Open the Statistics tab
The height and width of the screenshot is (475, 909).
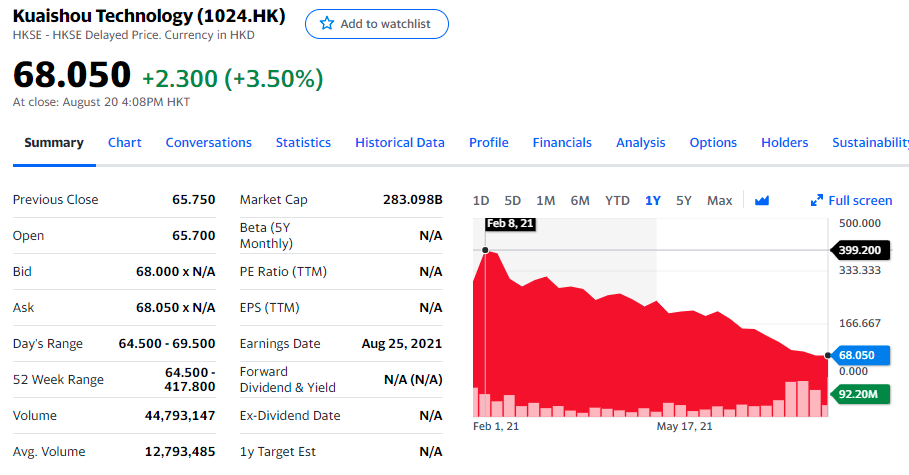[x=303, y=143]
